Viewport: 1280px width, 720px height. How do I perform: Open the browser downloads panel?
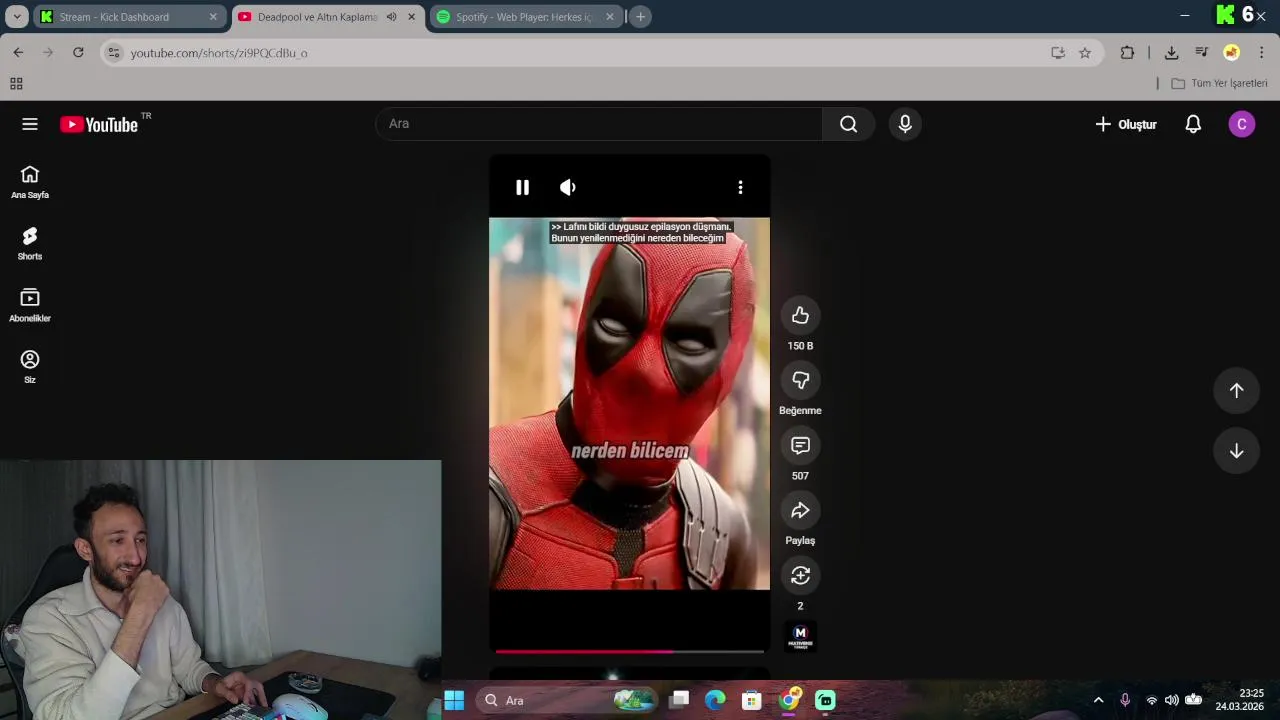[x=1172, y=53]
